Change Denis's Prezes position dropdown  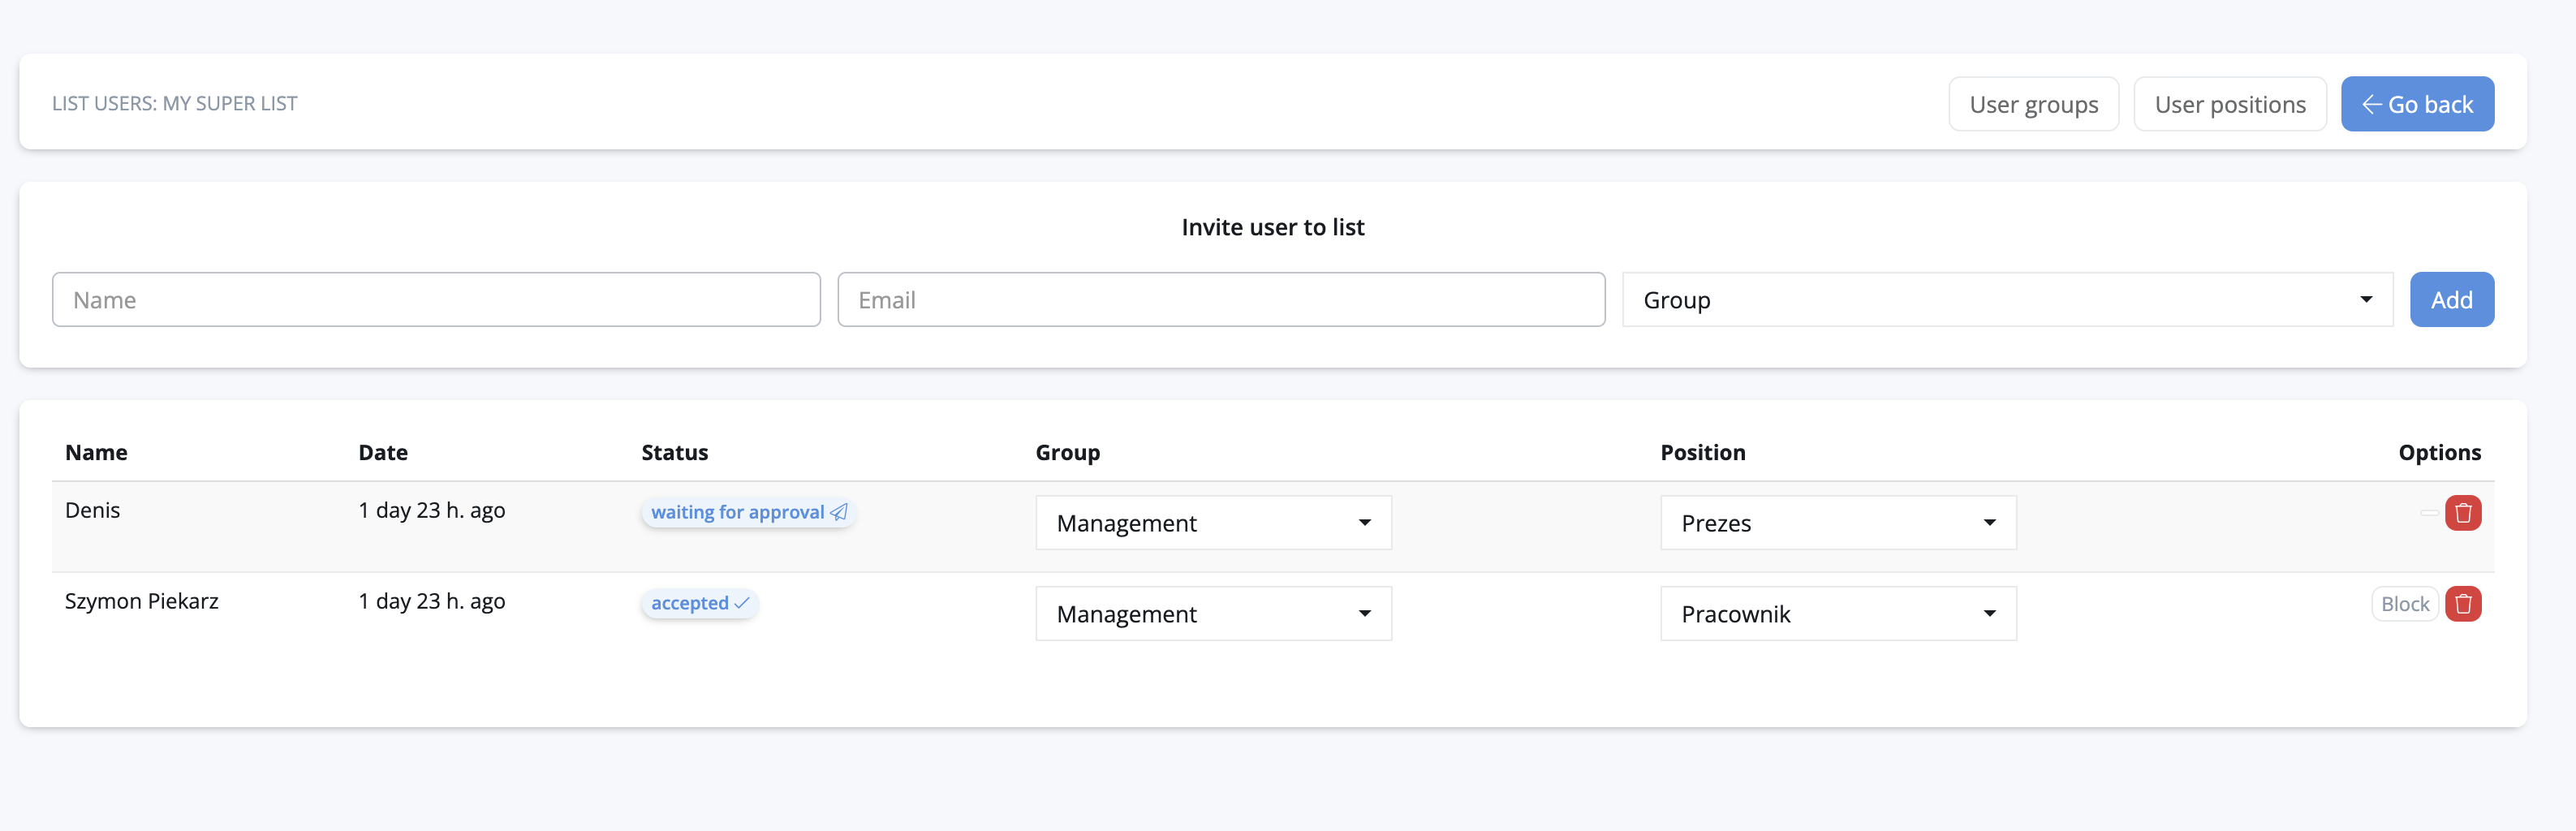tap(1837, 523)
